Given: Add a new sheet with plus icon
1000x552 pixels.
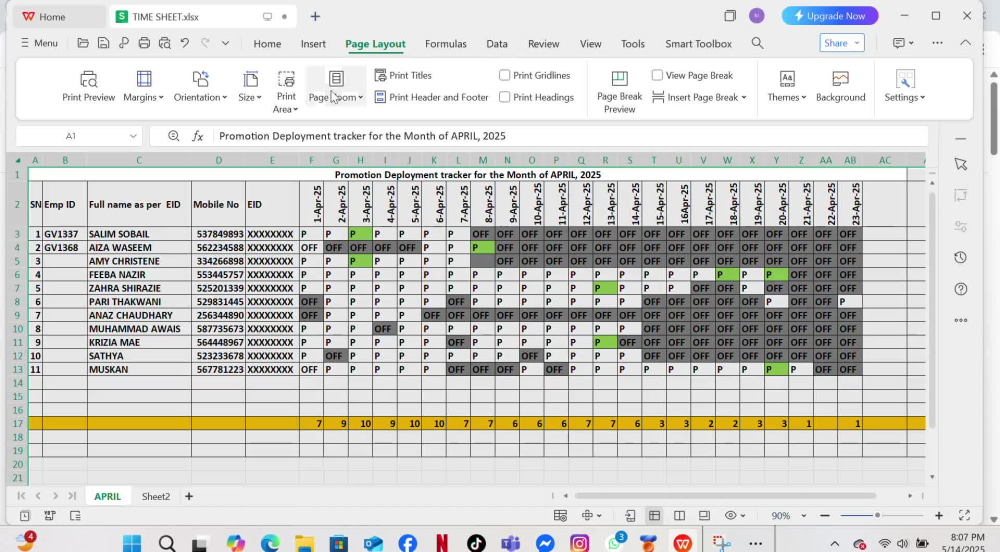Looking at the screenshot, I should click(189, 496).
